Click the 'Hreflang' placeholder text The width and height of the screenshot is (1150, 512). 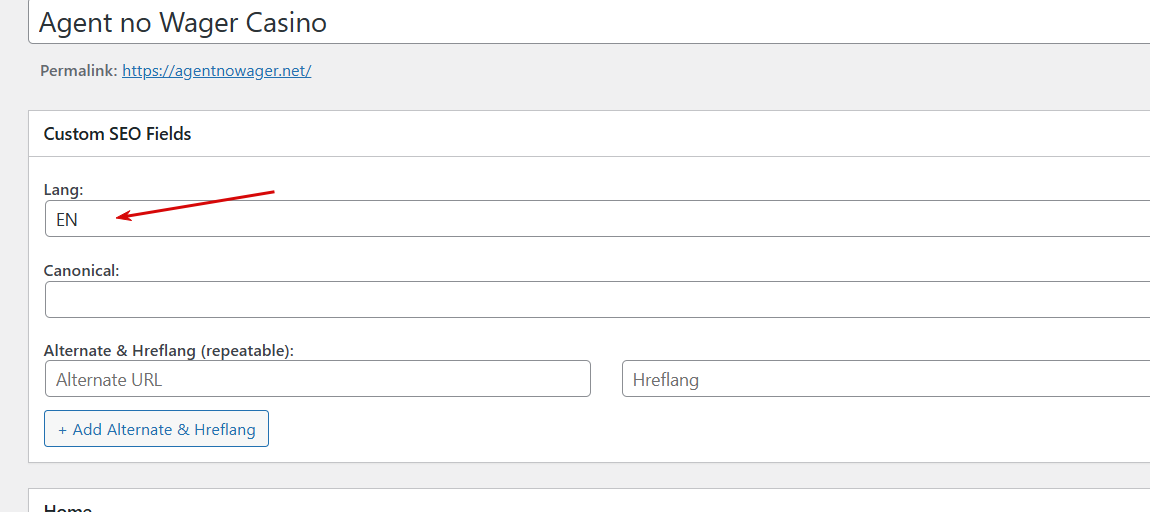666,380
